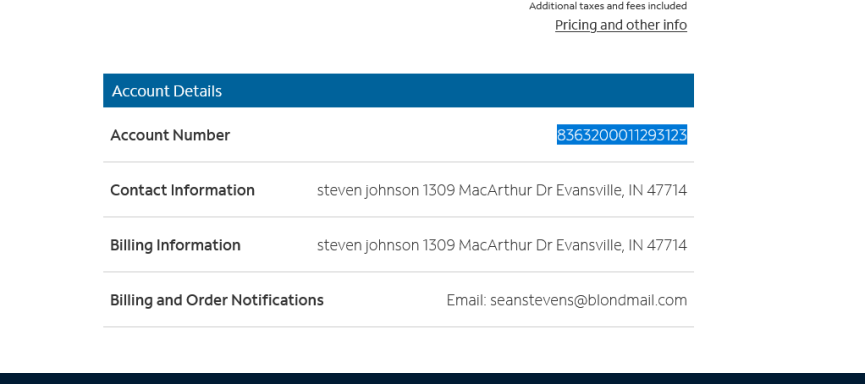Click the word Evansville in Contact Information
The height and width of the screenshot is (384, 865).
click(590, 190)
